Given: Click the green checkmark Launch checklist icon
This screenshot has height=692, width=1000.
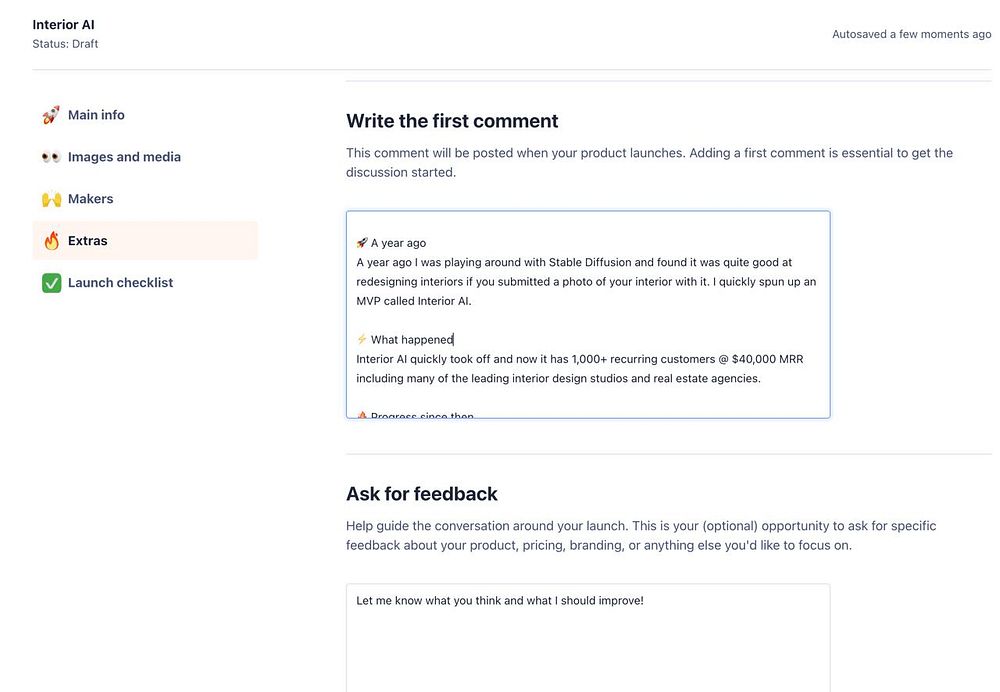Looking at the screenshot, I should point(51,283).
